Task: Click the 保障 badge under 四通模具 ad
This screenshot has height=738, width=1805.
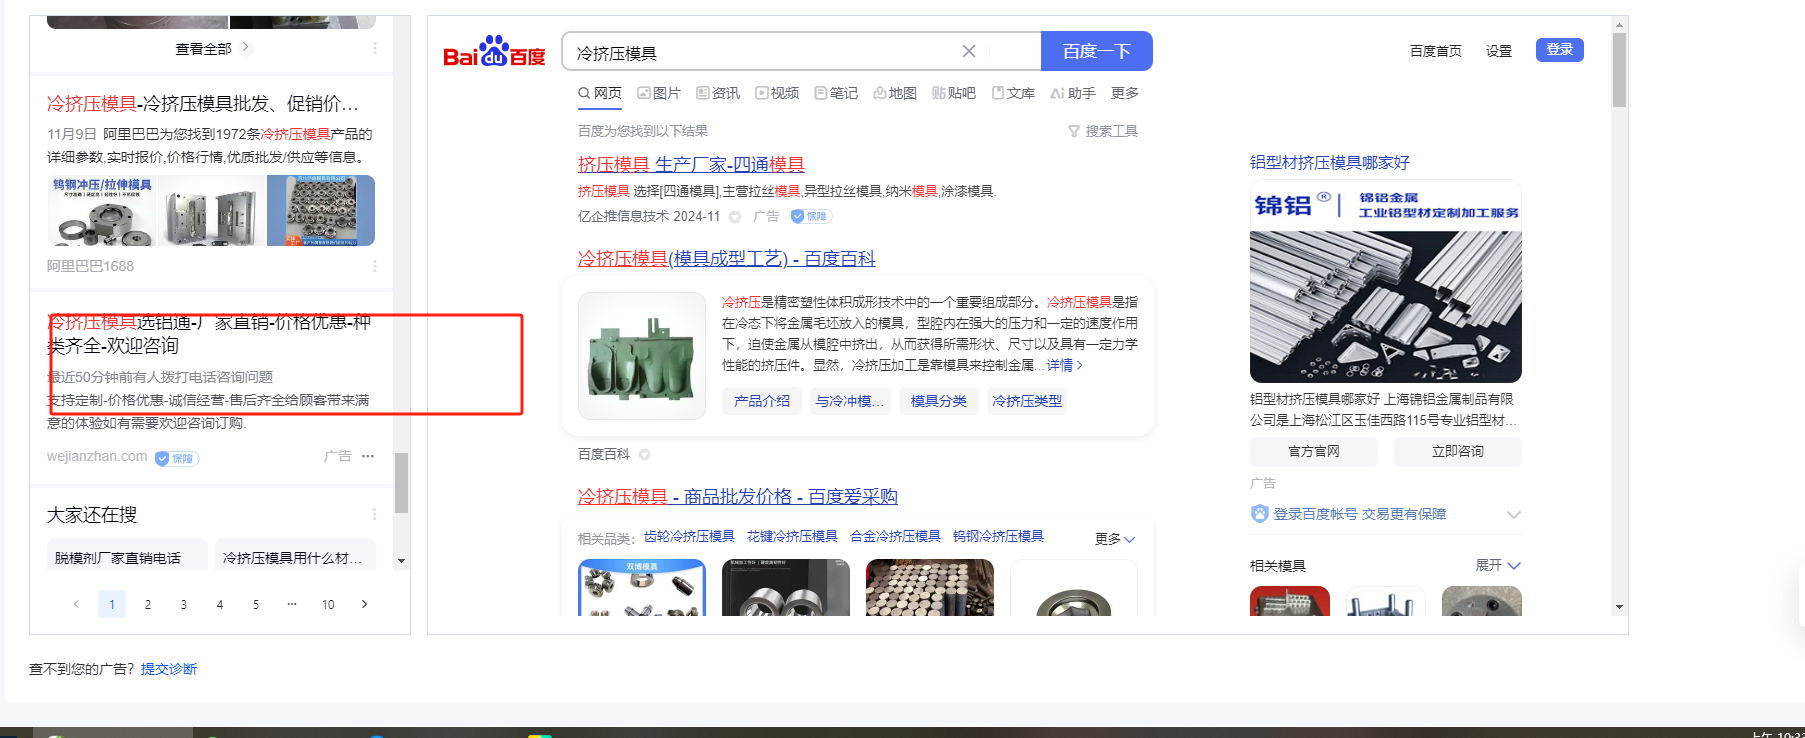Action: coord(811,216)
